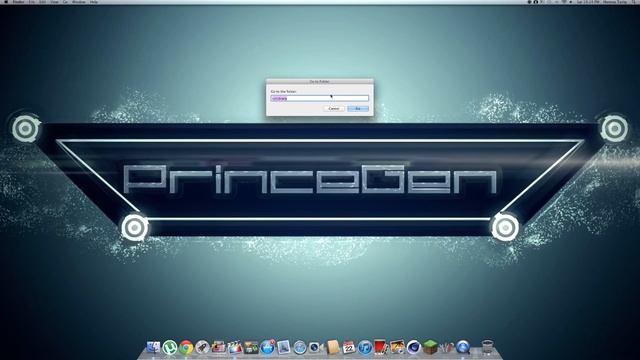Click the folder path input field
Image resolution: width=640 pixels, height=360 pixels.
click(x=320, y=98)
